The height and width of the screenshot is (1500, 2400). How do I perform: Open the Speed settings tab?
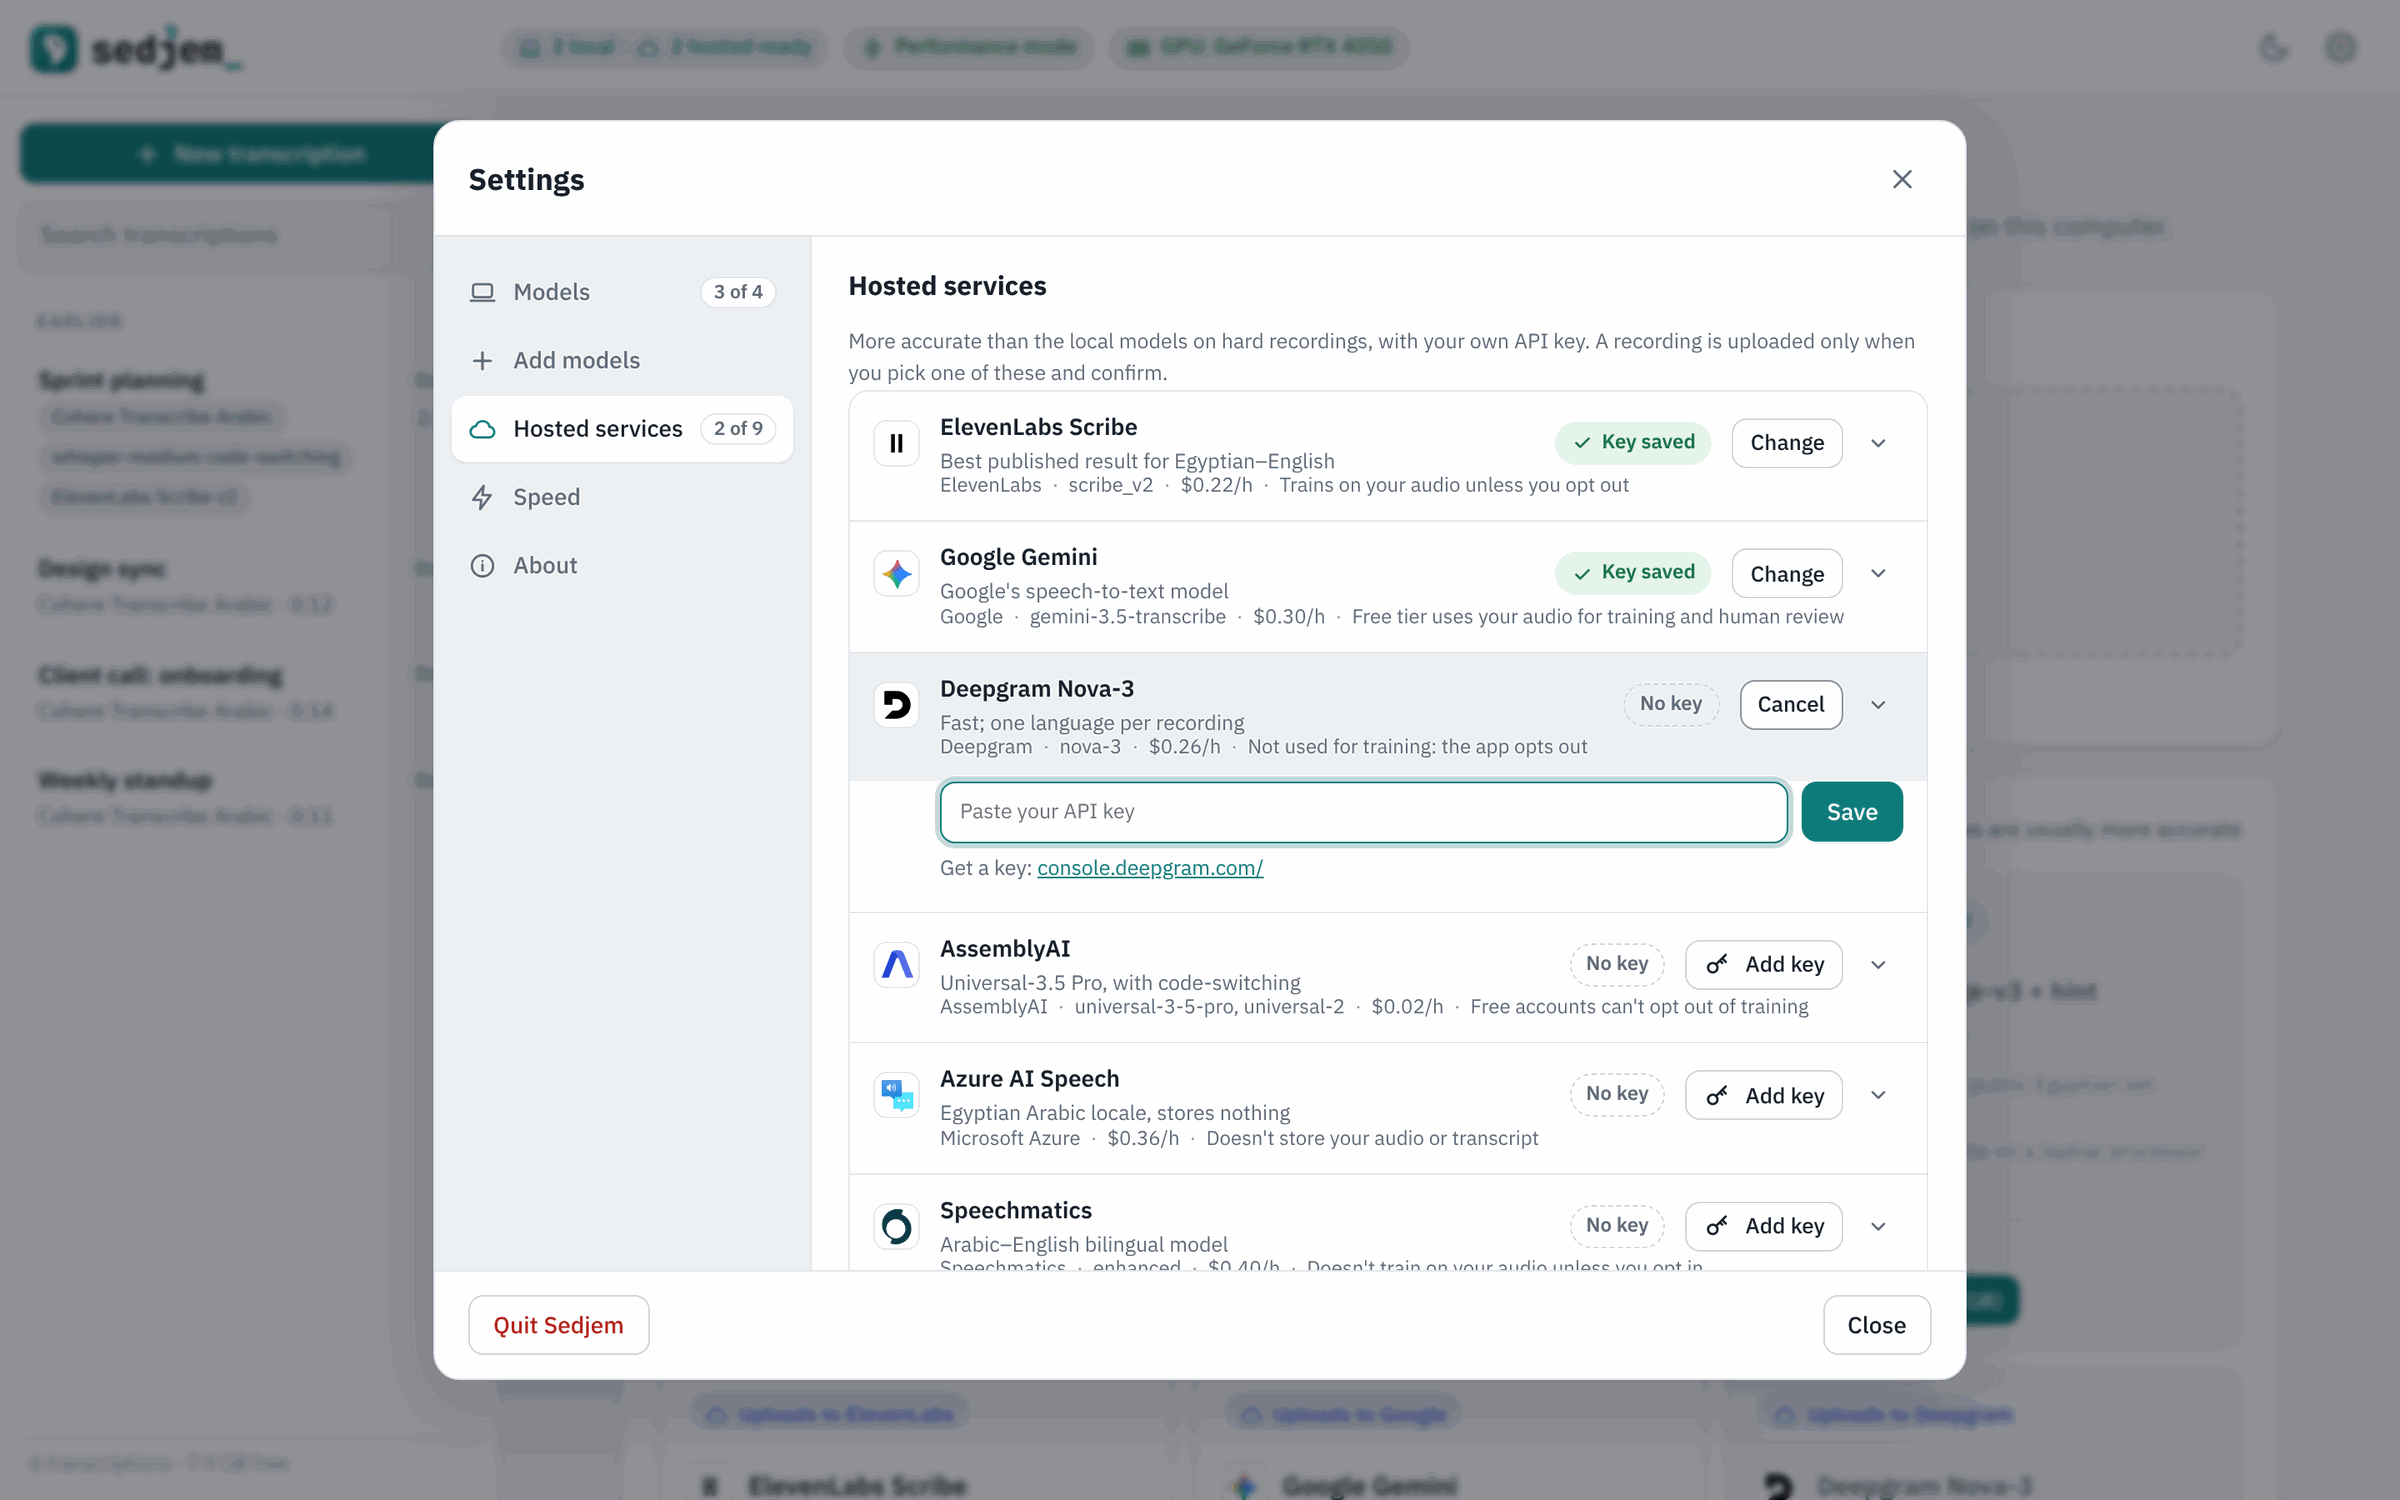(x=622, y=497)
